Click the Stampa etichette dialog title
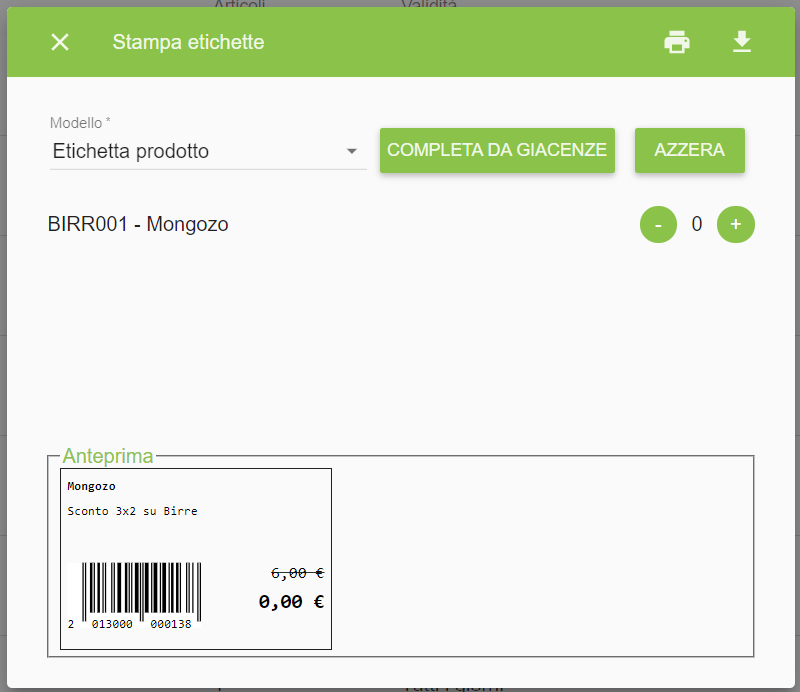The image size is (800, 692). 188,42
